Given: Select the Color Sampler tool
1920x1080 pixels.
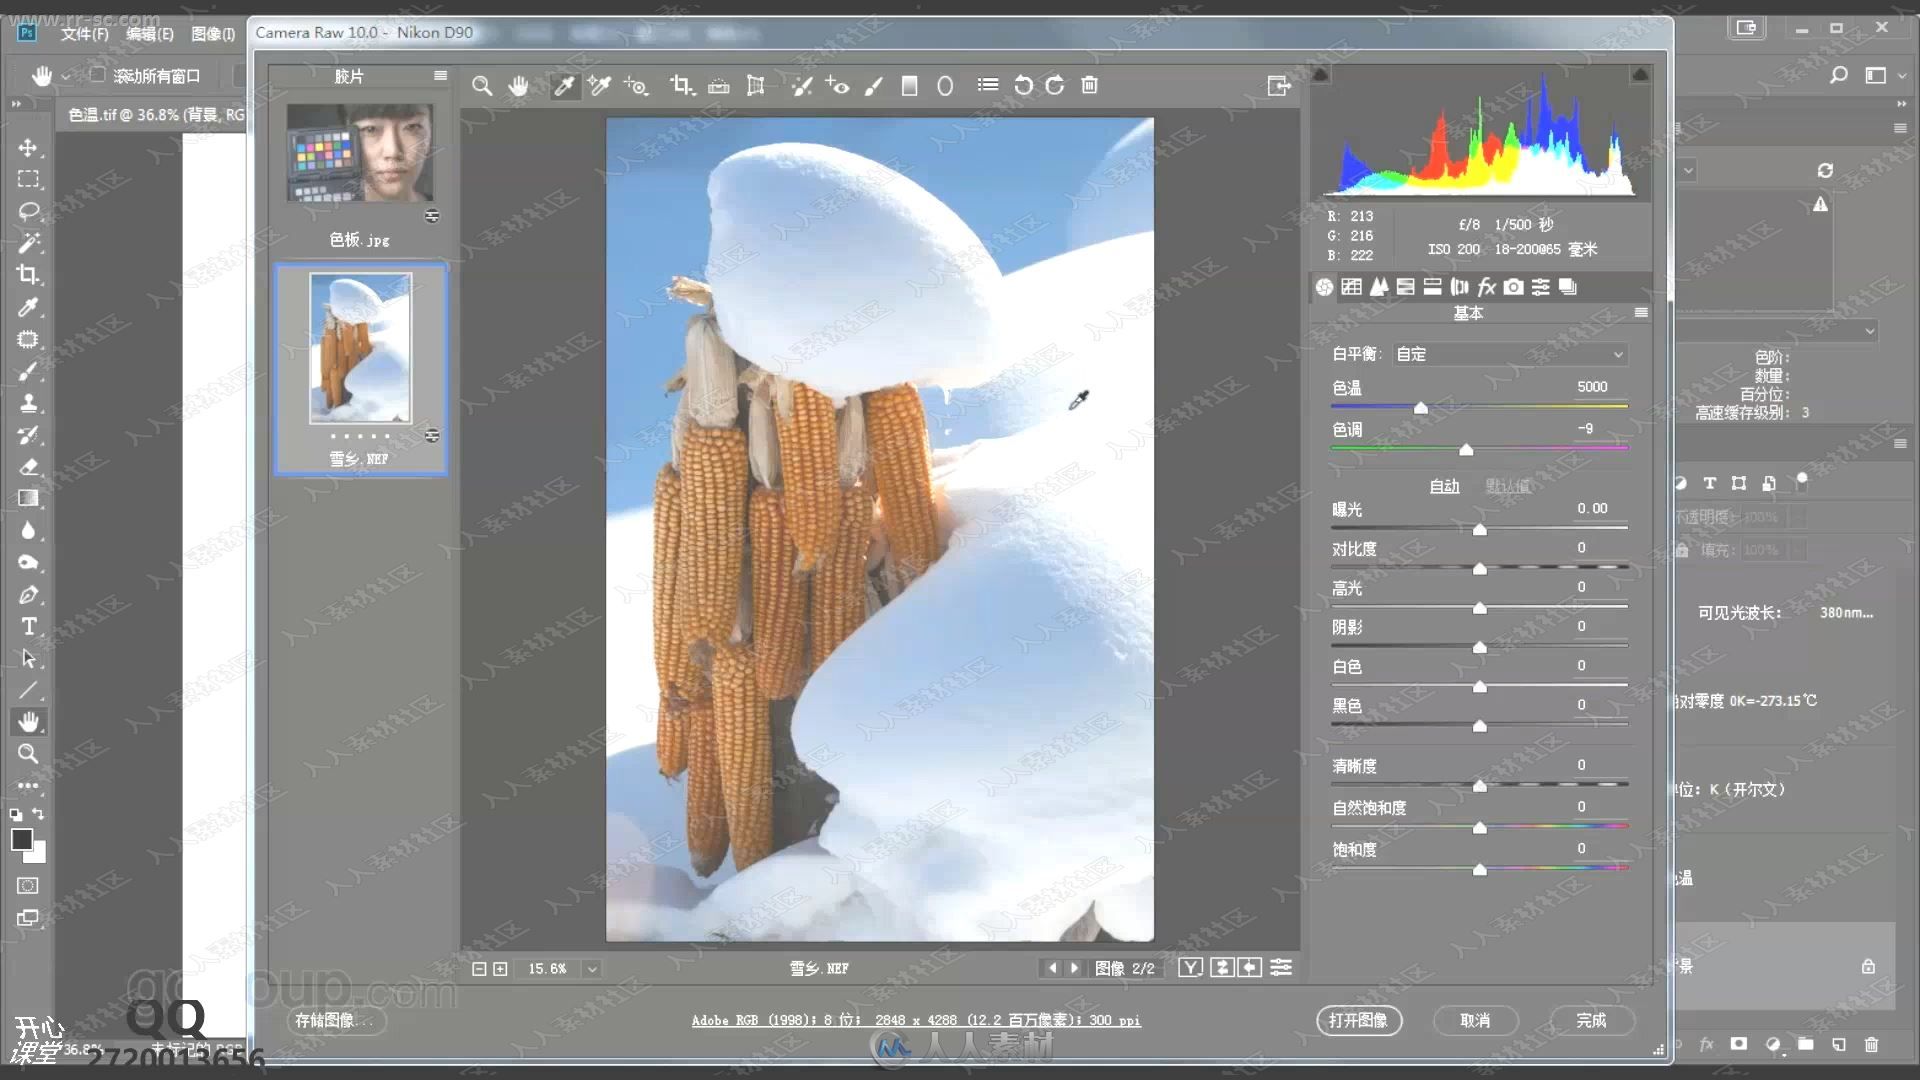Looking at the screenshot, I should coord(599,86).
